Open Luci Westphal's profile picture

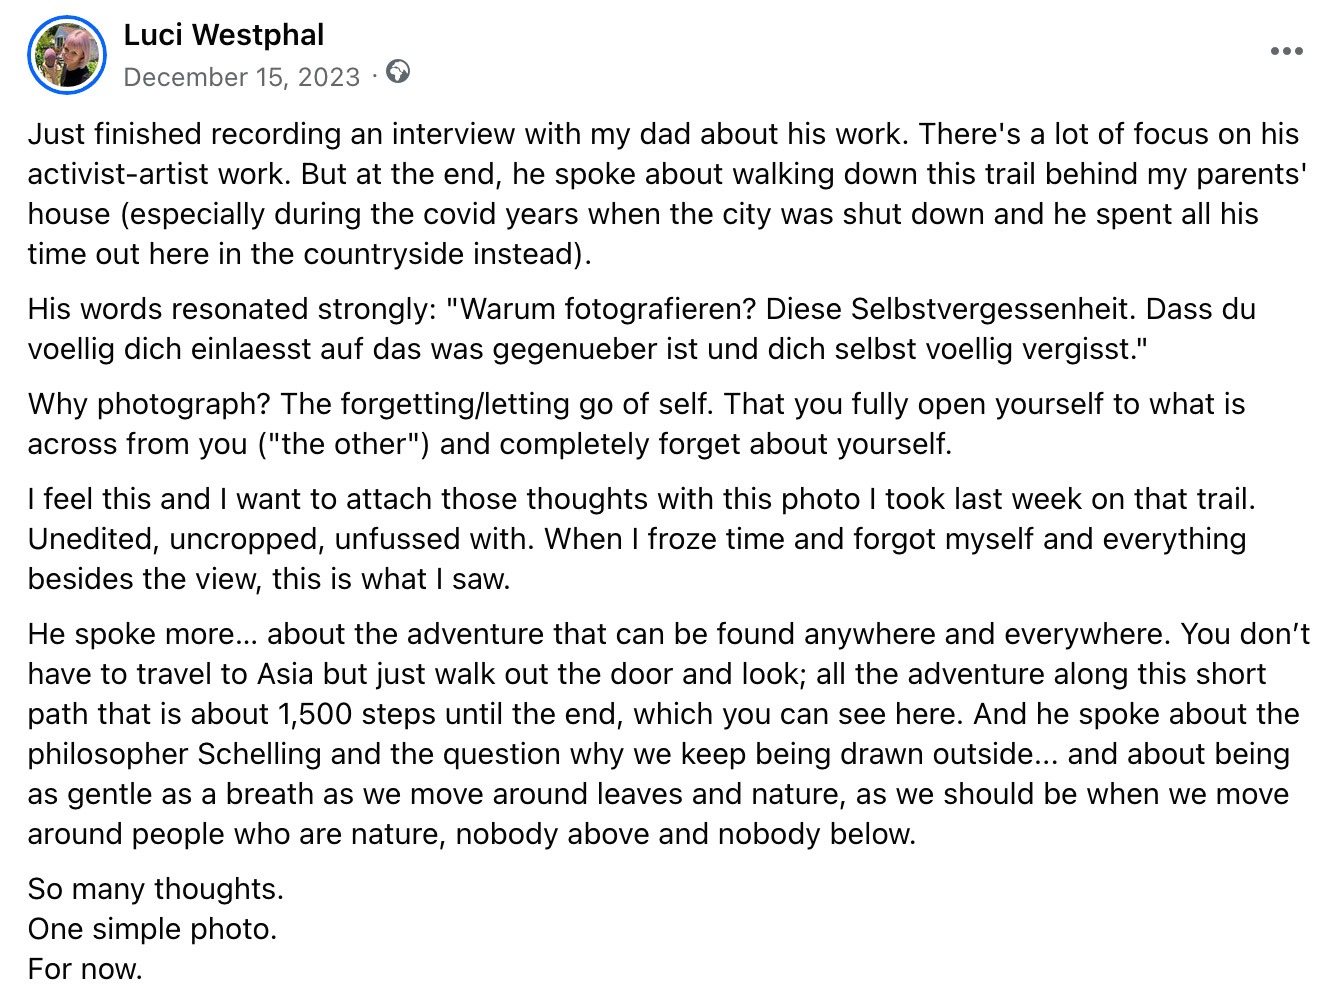click(x=66, y=55)
